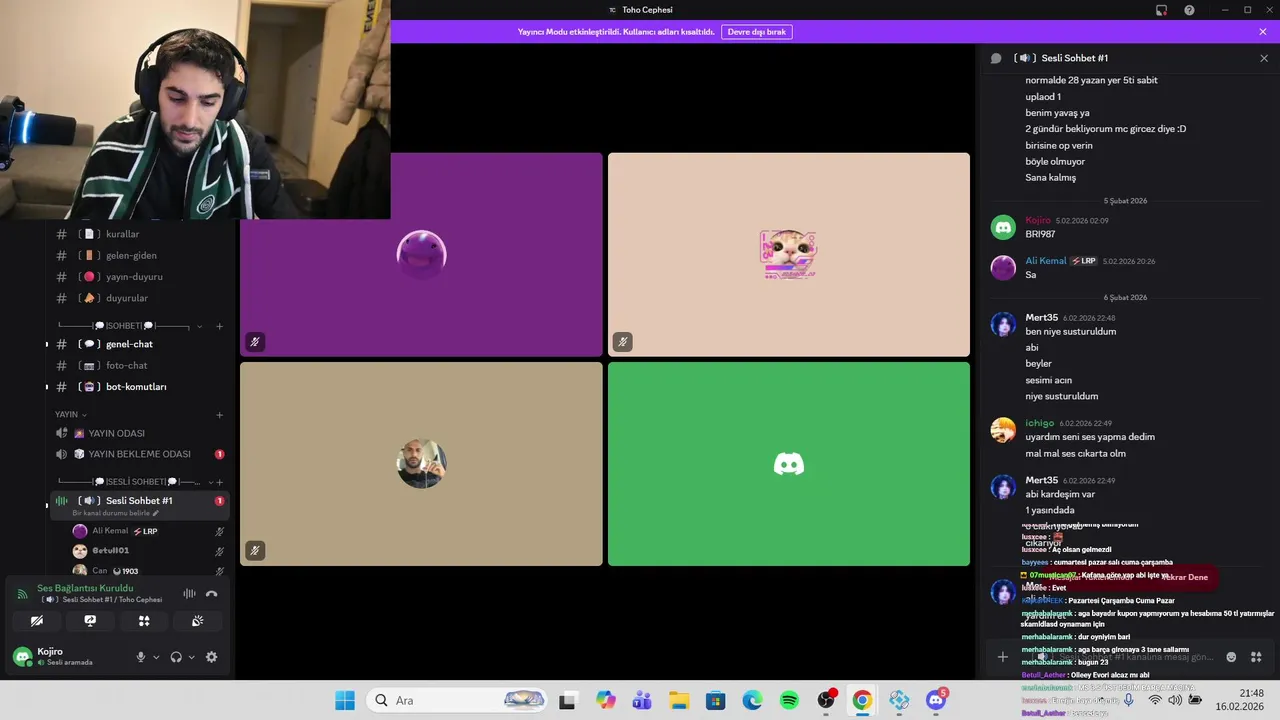Mute Kojiro's microphone
The width and height of the screenshot is (1280, 720).
click(x=141, y=657)
